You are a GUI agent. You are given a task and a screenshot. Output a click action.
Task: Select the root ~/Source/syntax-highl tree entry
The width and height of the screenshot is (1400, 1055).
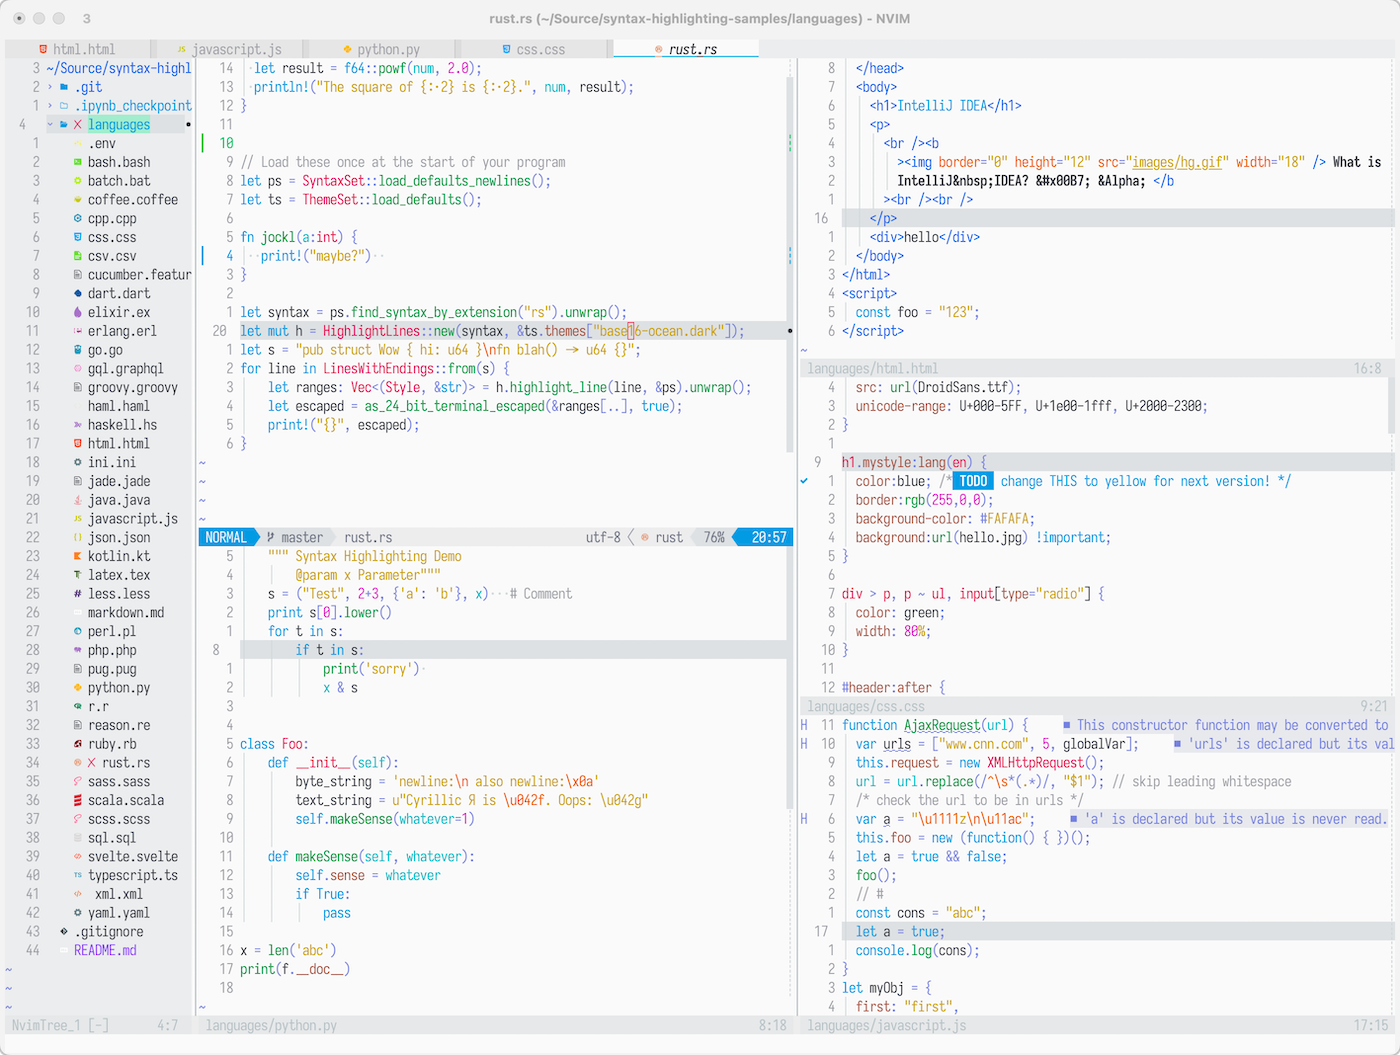coord(118,68)
